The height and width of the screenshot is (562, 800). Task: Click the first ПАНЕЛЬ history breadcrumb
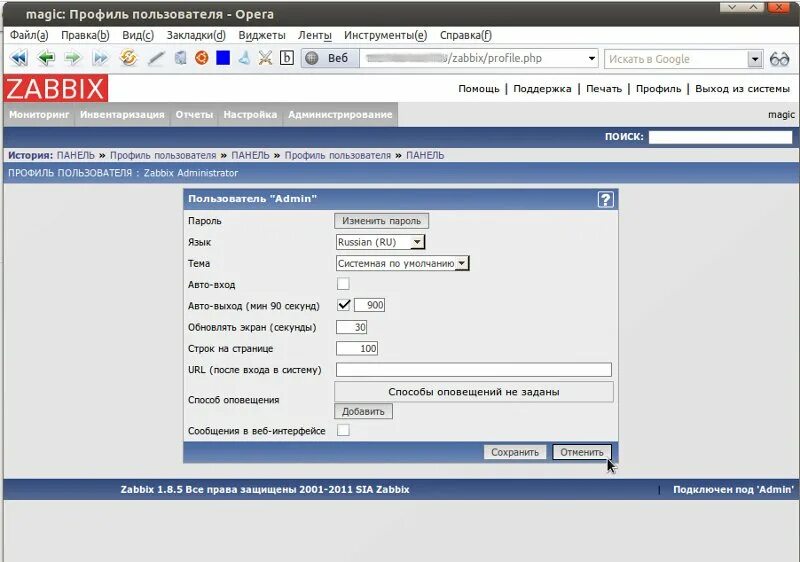(76, 155)
